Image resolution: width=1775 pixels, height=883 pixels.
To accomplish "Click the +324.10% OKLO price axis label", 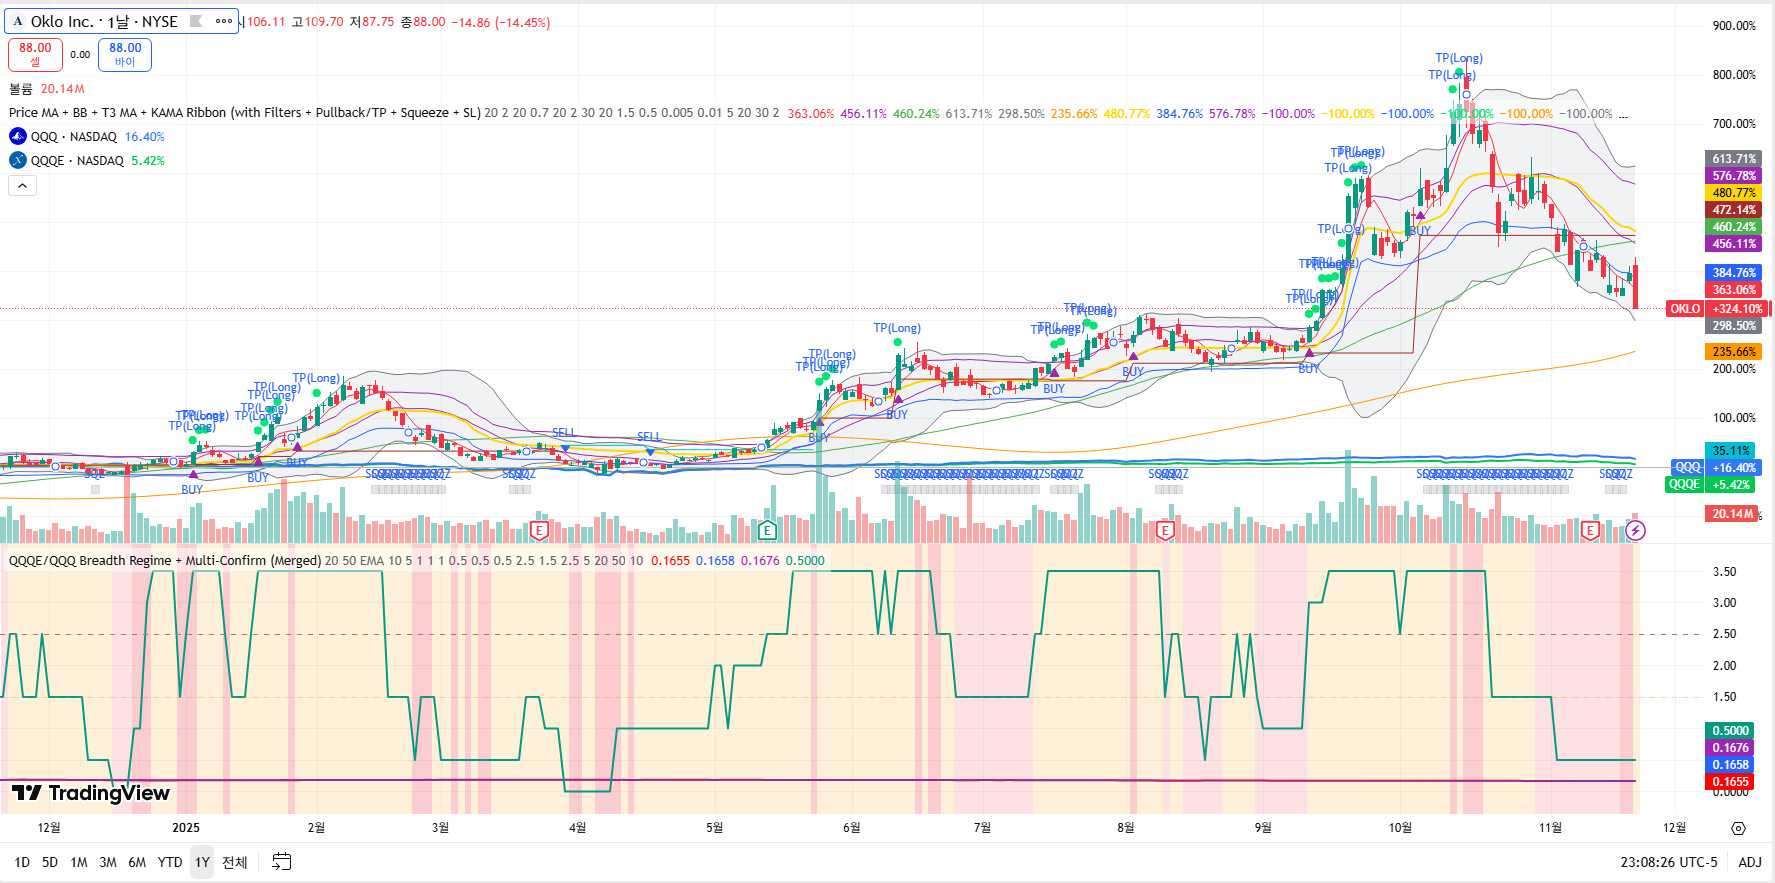I will tap(1737, 309).
